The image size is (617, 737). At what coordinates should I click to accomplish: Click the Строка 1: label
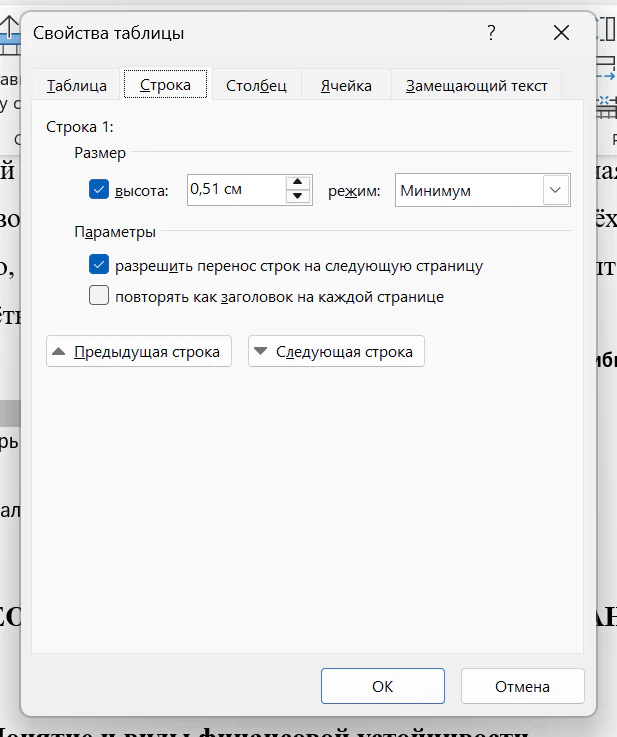pos(80,127)
